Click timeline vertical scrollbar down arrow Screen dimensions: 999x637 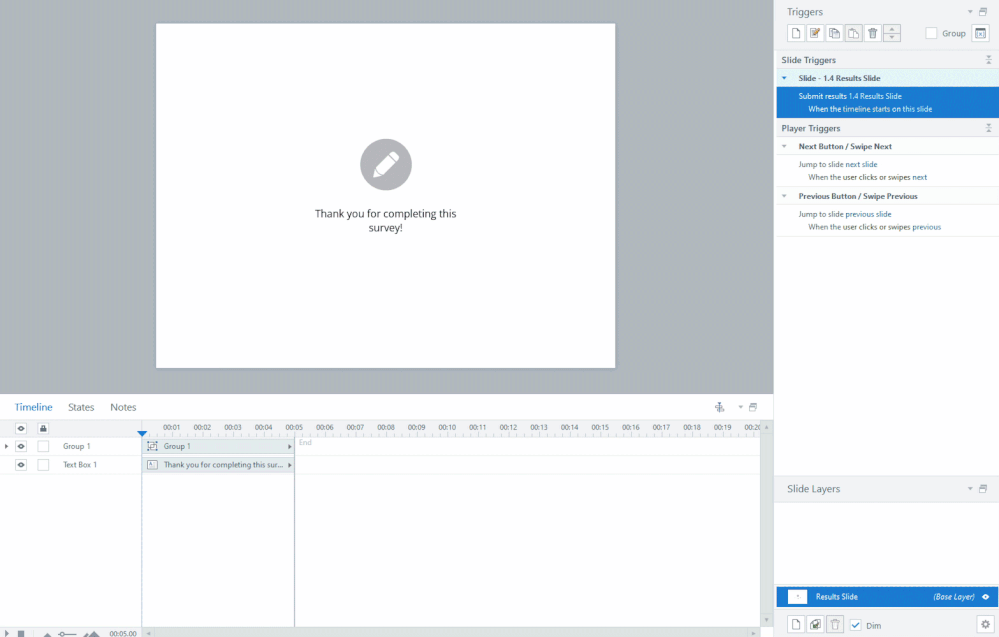(x=766, y=619)
